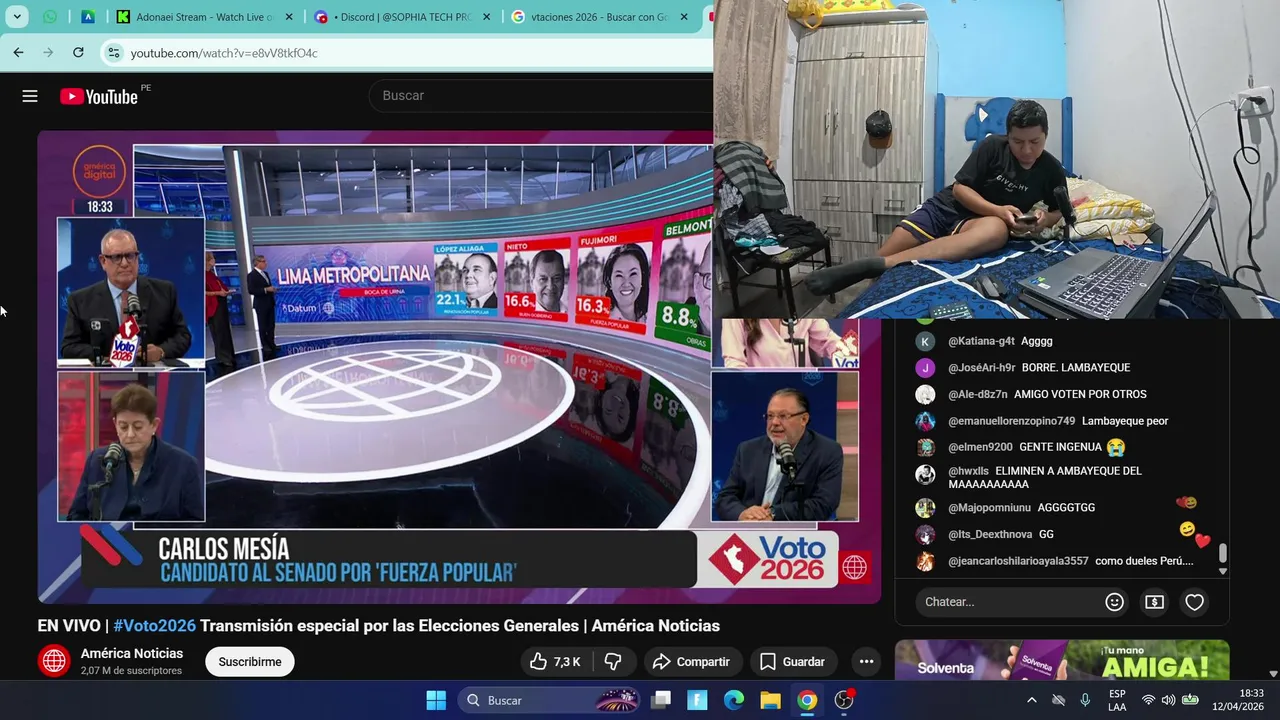View site information icon in address bar
Viewport: 1280px width, 720px height.
[114, 52]
